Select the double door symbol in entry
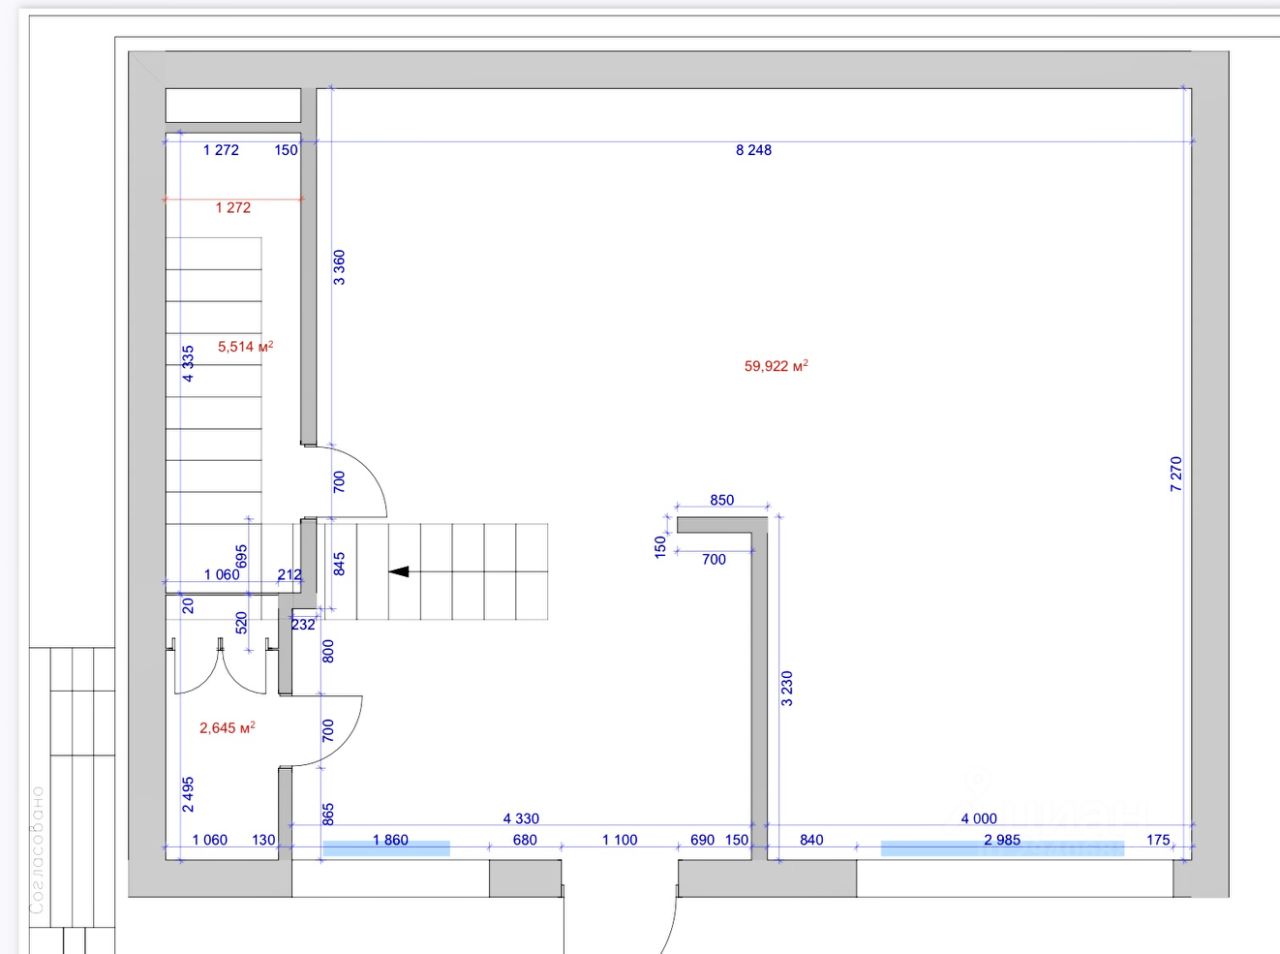1280x954 pixels. click(x=220, y=666)
